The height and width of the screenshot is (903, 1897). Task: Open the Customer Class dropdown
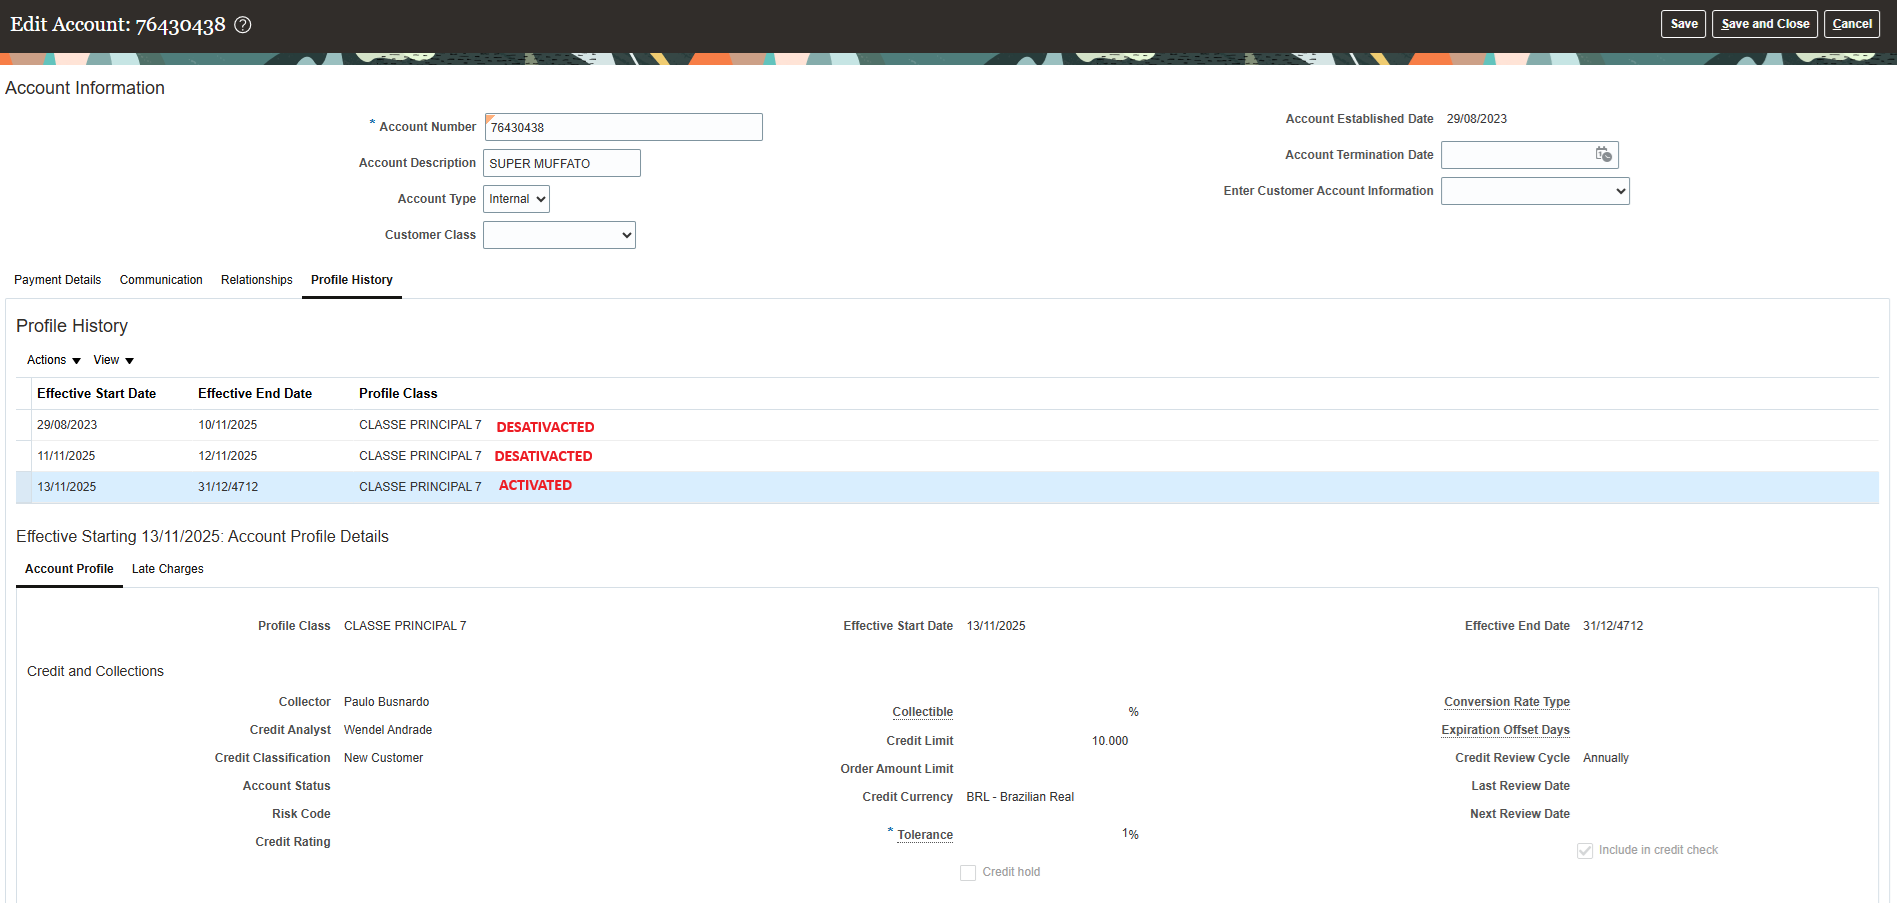pos(559,234)
